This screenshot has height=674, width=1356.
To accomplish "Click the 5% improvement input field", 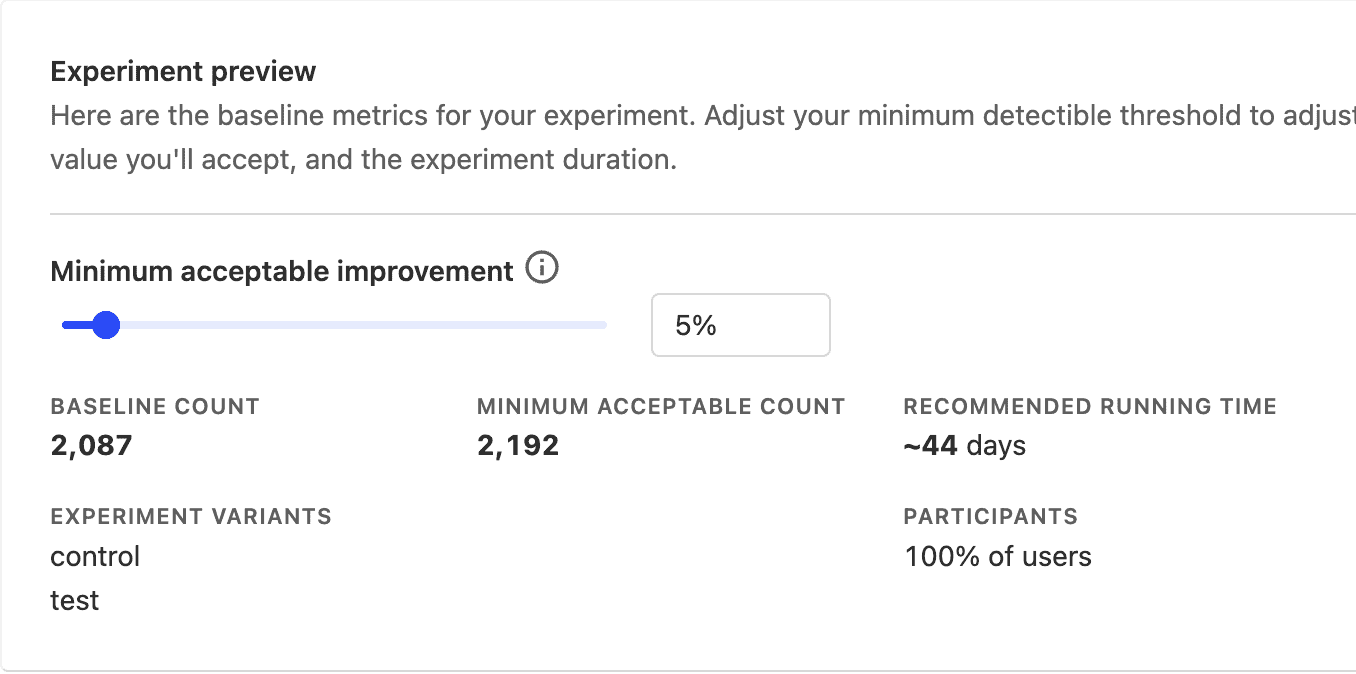I will tap(740, 325).
